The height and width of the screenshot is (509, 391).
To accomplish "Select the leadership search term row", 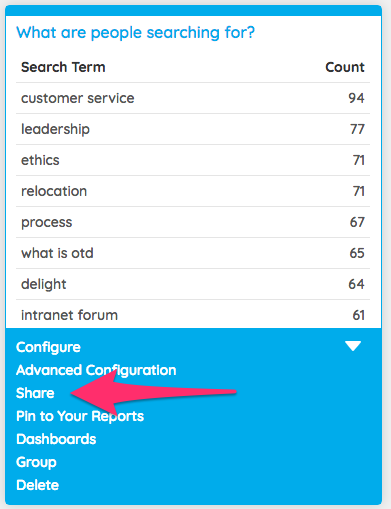I will click(193, 129).
